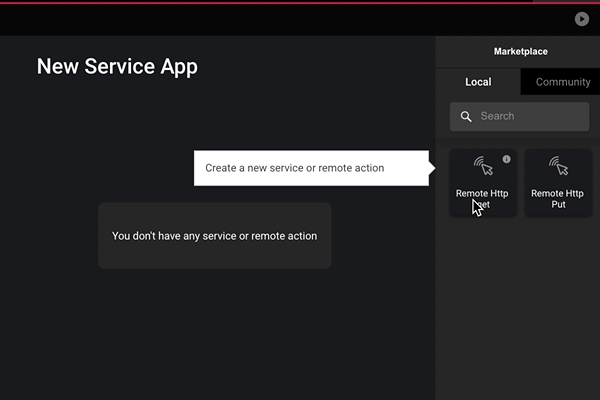Click the Remote Http Put pointer icon
This screenshot has height=400, width=600.
pyautogui.click(x=558, y=165)
